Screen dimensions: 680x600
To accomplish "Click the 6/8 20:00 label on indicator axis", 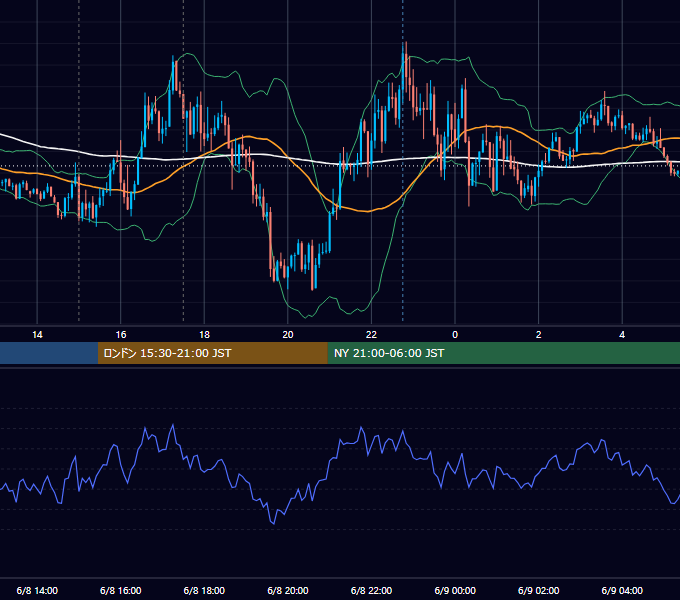I will pyautogui.click(x=288, y=590).
